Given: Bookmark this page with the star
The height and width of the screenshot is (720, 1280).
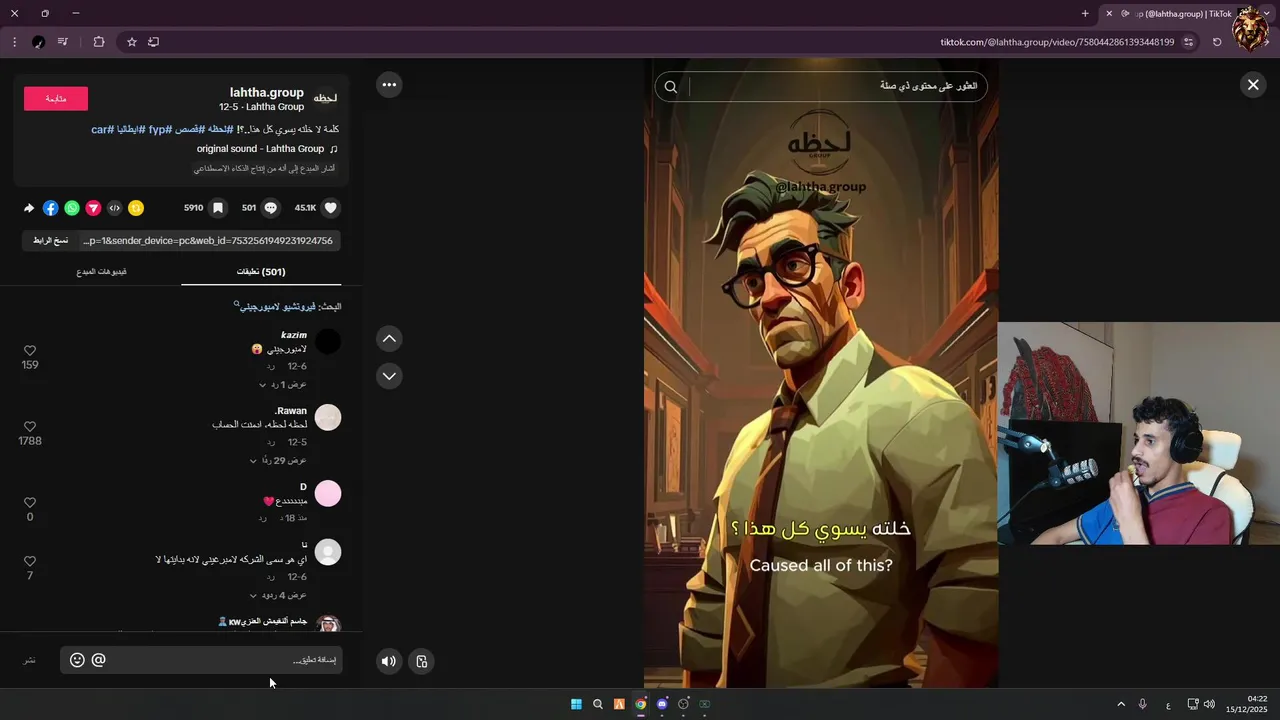Looking at the screenshot, I should tap(131, 42).
